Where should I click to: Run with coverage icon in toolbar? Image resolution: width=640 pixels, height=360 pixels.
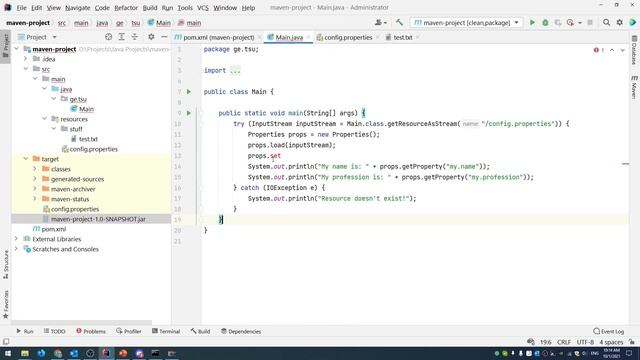(x=558, y=23)
